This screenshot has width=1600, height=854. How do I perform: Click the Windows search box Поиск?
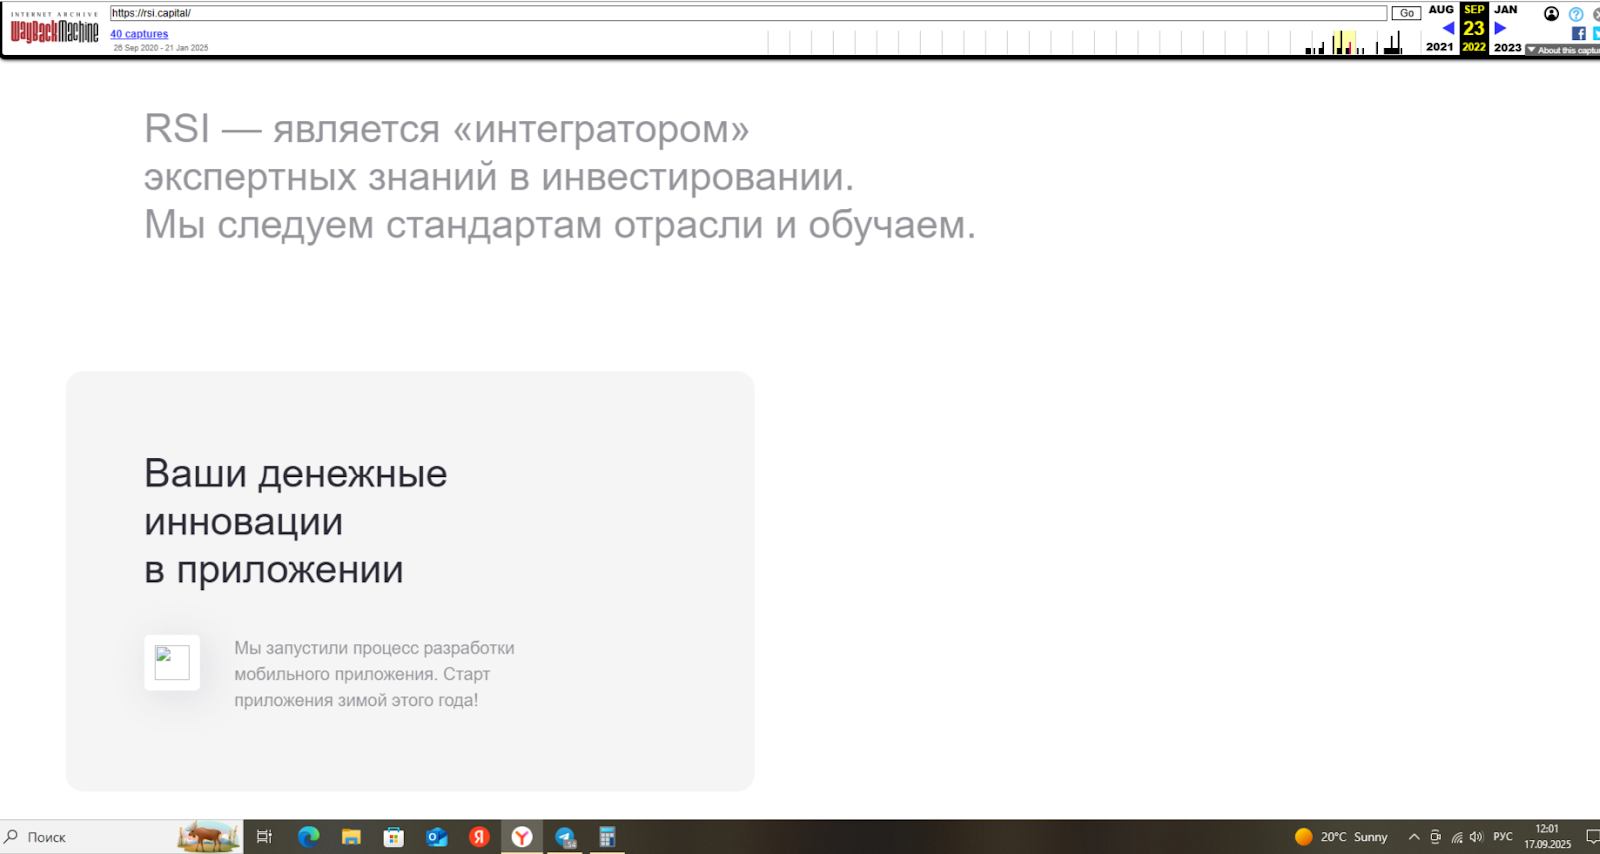(x=120, y=837)
